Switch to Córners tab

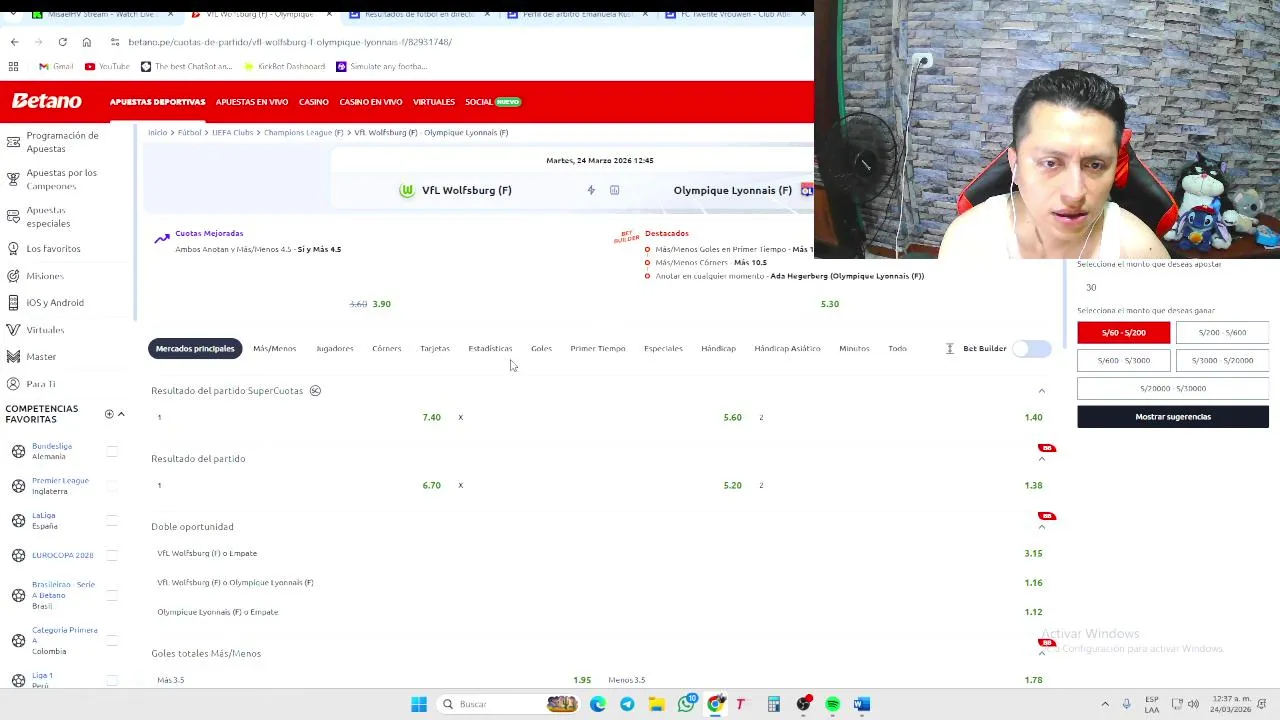pyautogui.click(x=386, y=348)
